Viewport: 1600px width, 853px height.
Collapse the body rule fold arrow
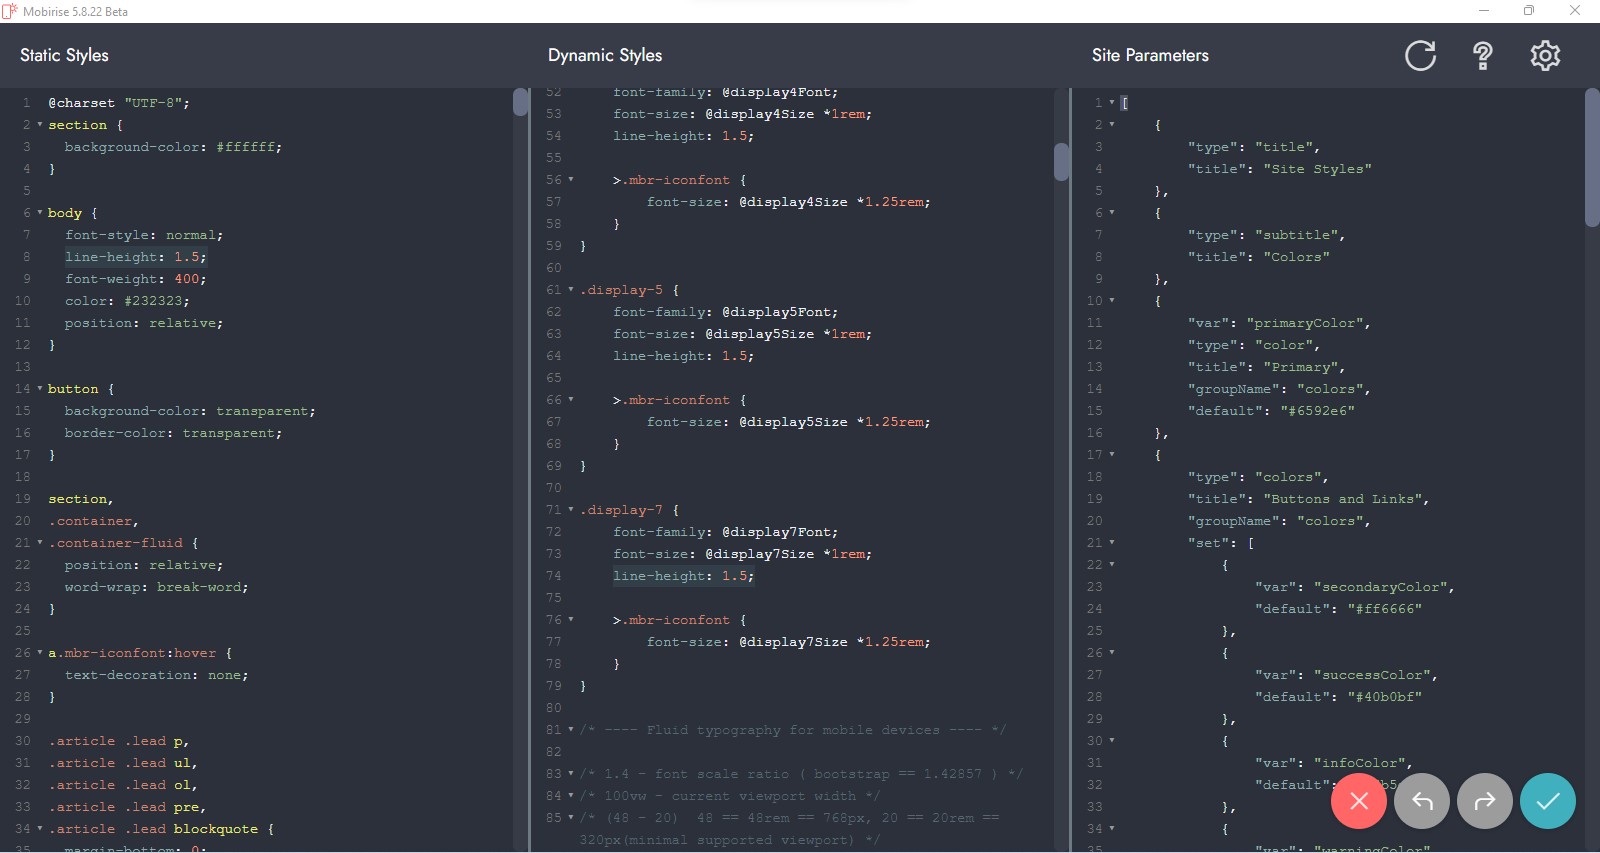click(40, 213)
